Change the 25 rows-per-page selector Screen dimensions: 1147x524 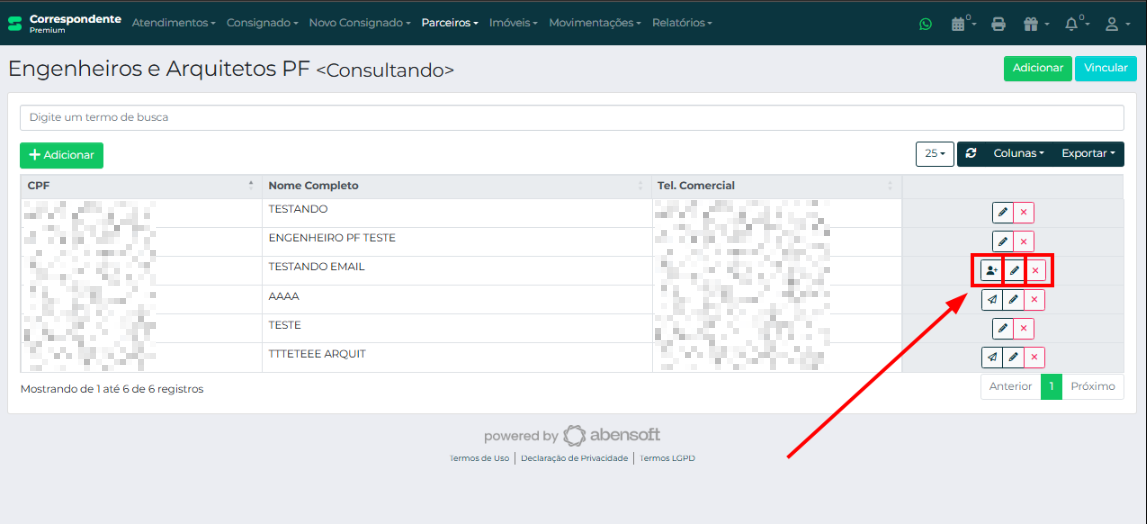click(x=934, y=154)
